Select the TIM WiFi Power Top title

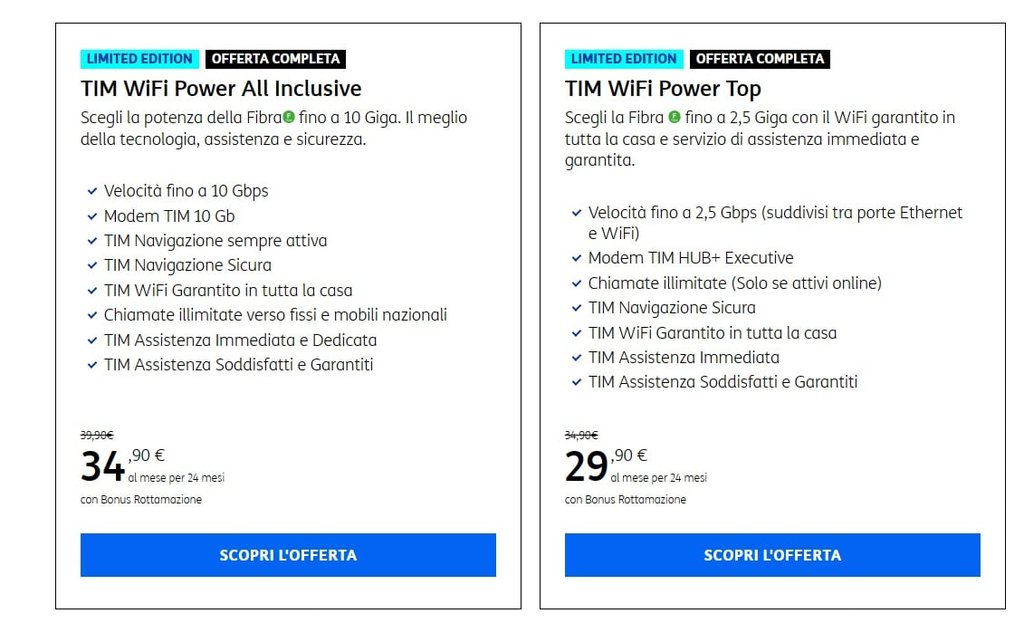point(662,88)
